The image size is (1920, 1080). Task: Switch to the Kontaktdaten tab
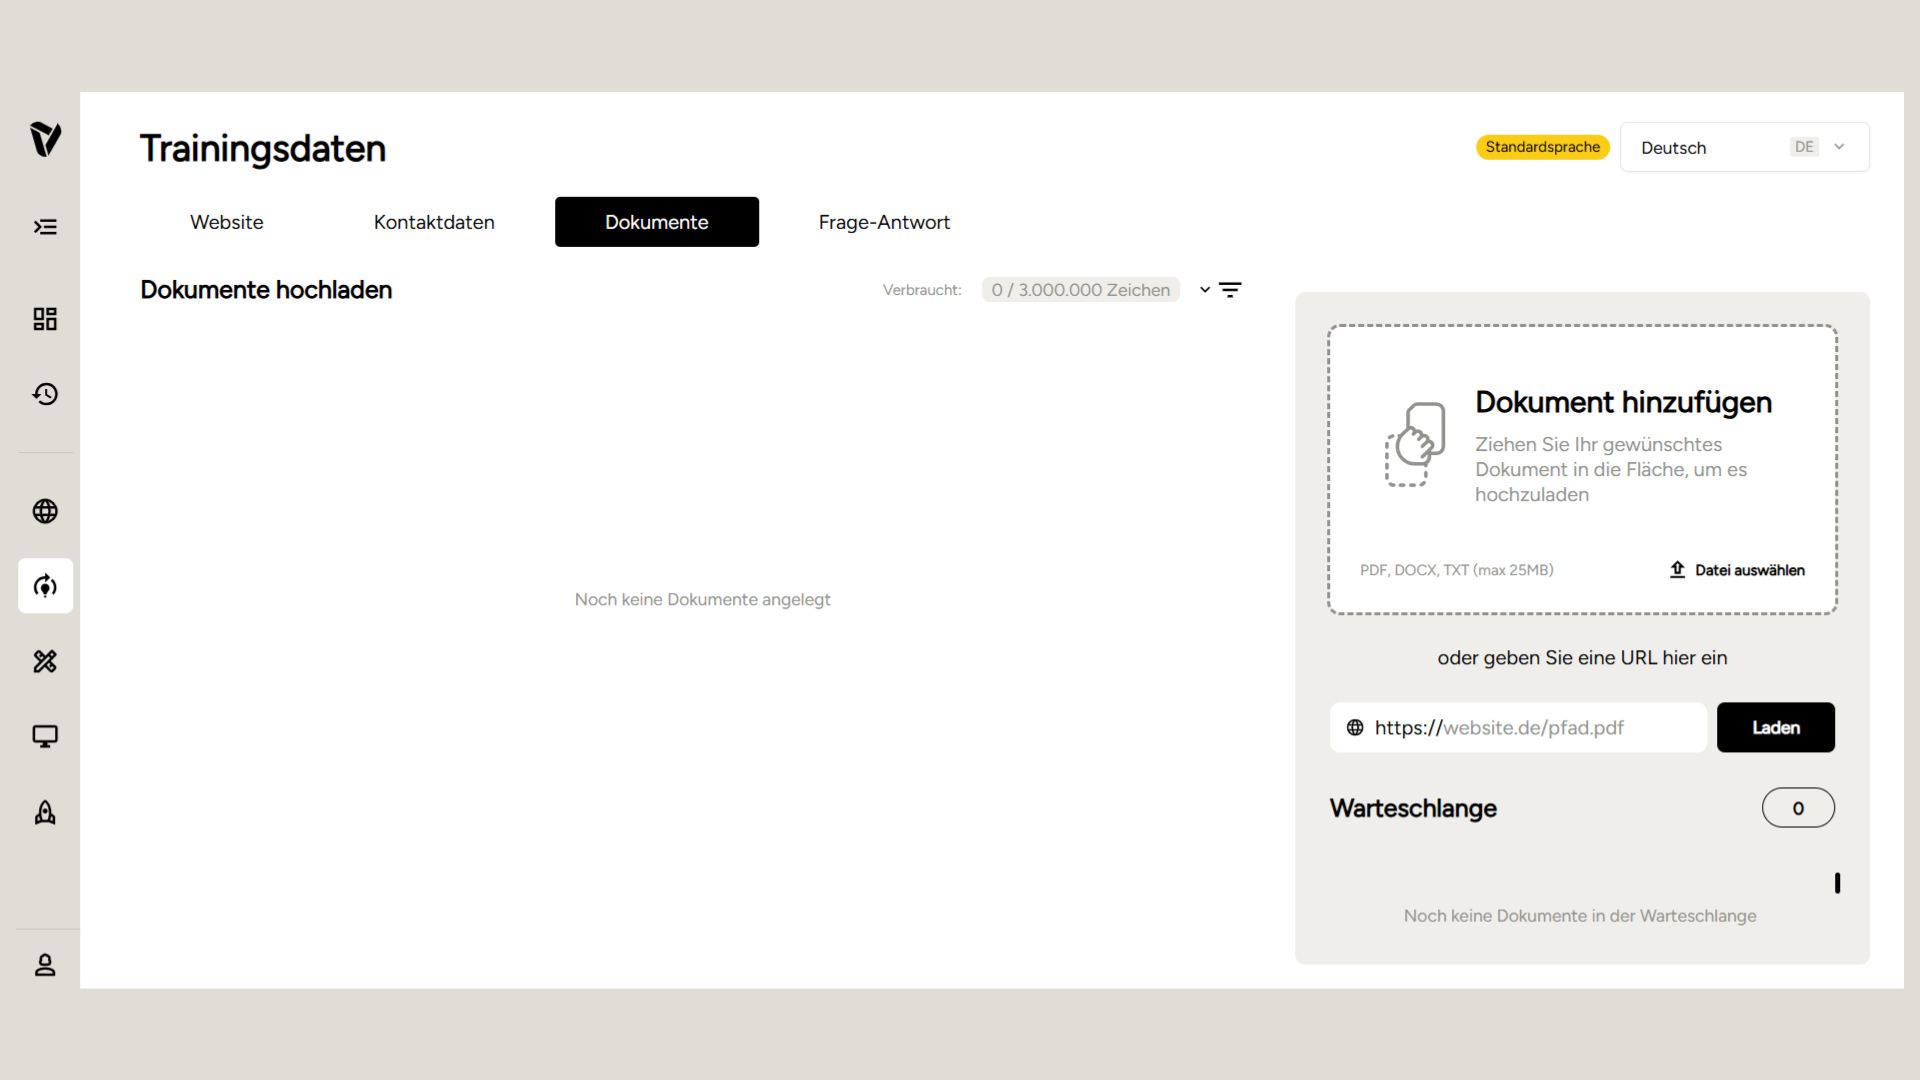(x=434, y=222)
